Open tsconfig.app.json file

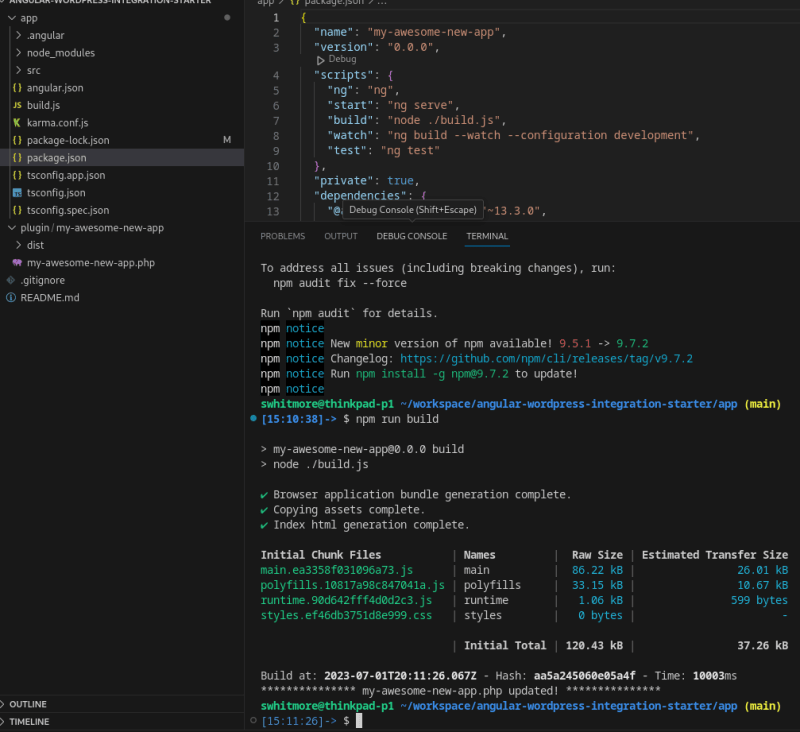pyautogui.click(x=66, y=175)
